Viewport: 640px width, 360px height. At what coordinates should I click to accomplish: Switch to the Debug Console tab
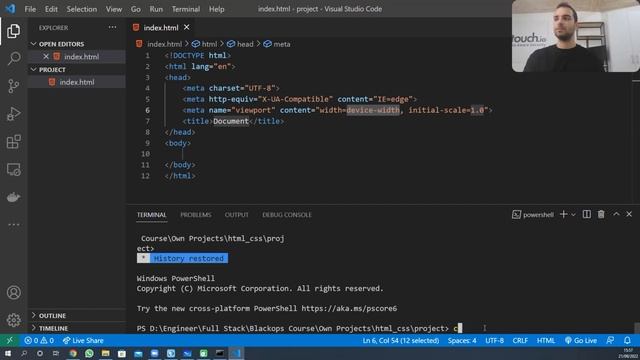tap(287, 215)
